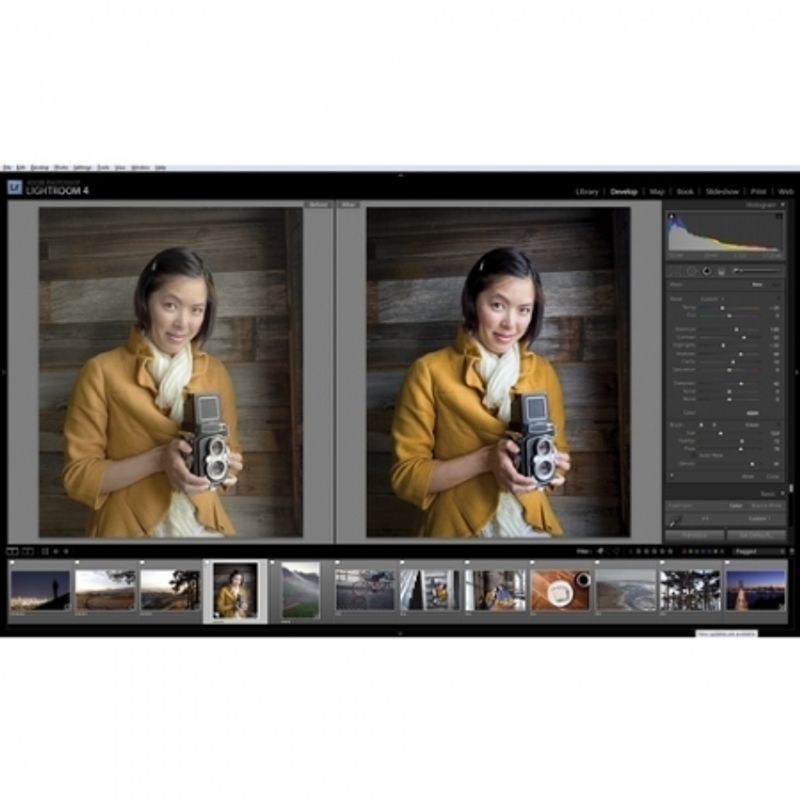This screenshot has height=800, width=800.
Task: Open Grid view from filmstrip toolbar icon
Action: point(45,551)
